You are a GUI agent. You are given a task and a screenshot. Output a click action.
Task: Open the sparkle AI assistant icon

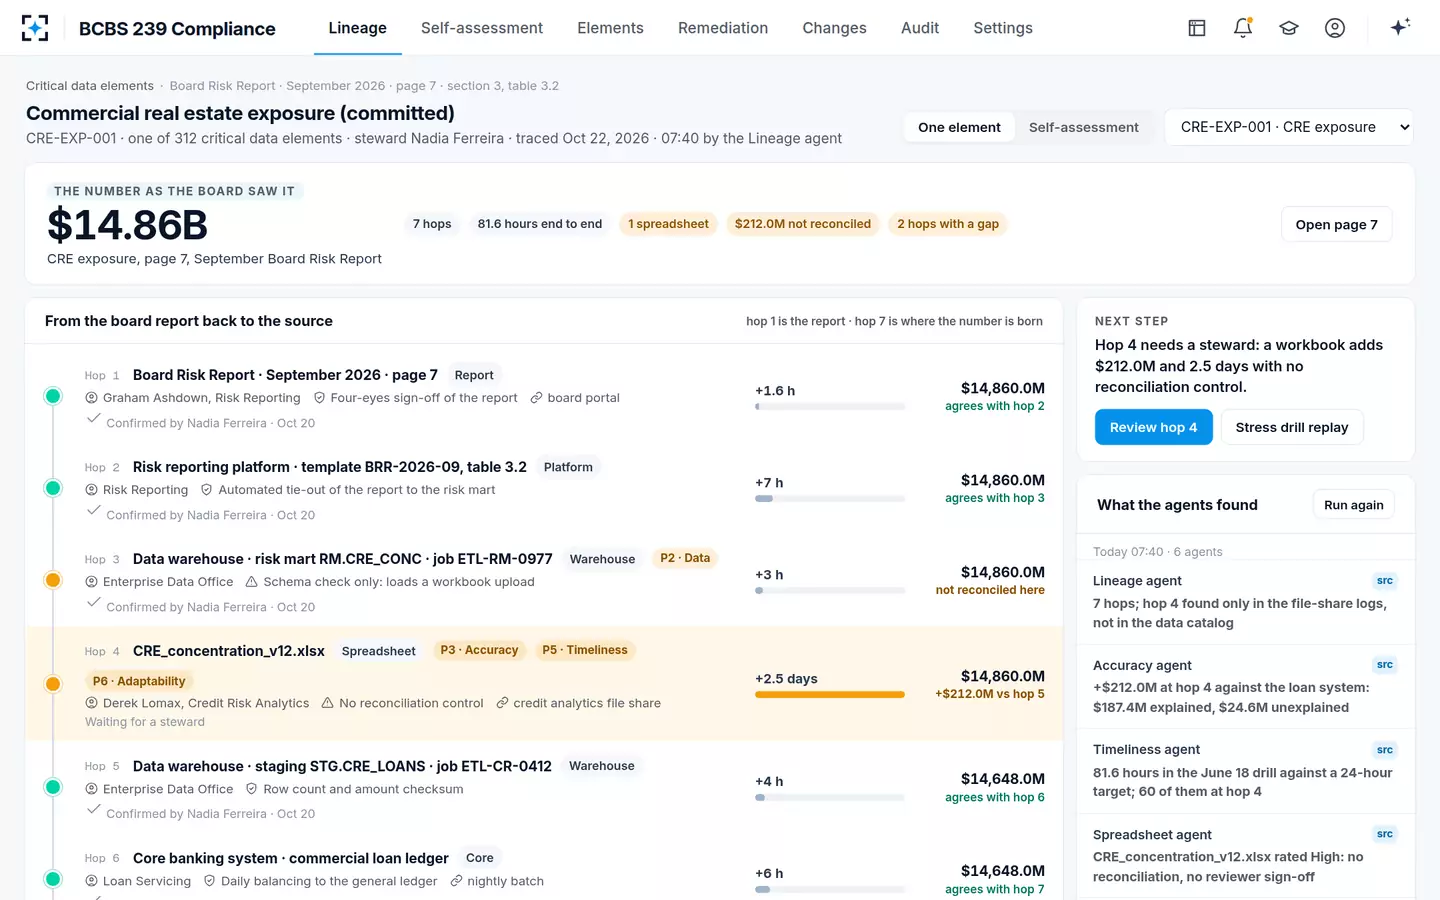(1400, 27)
